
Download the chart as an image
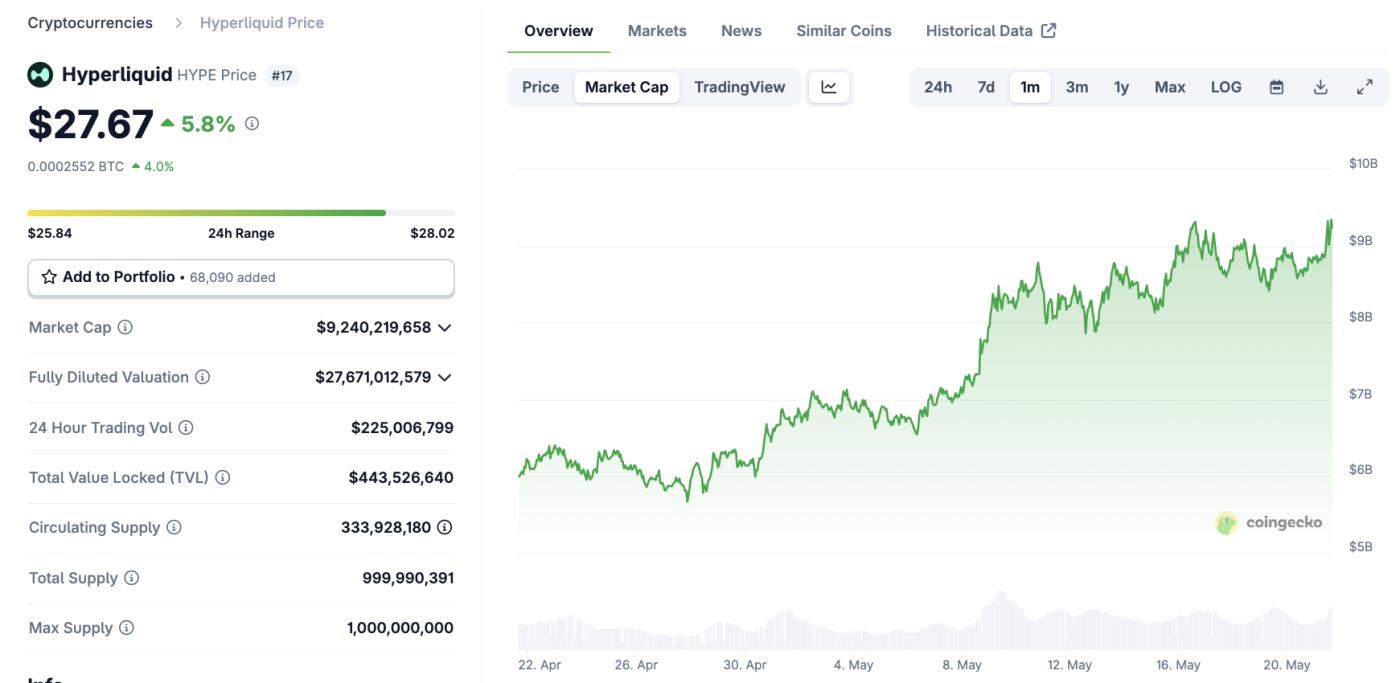pyautogui.click(x=1320, y=87)
